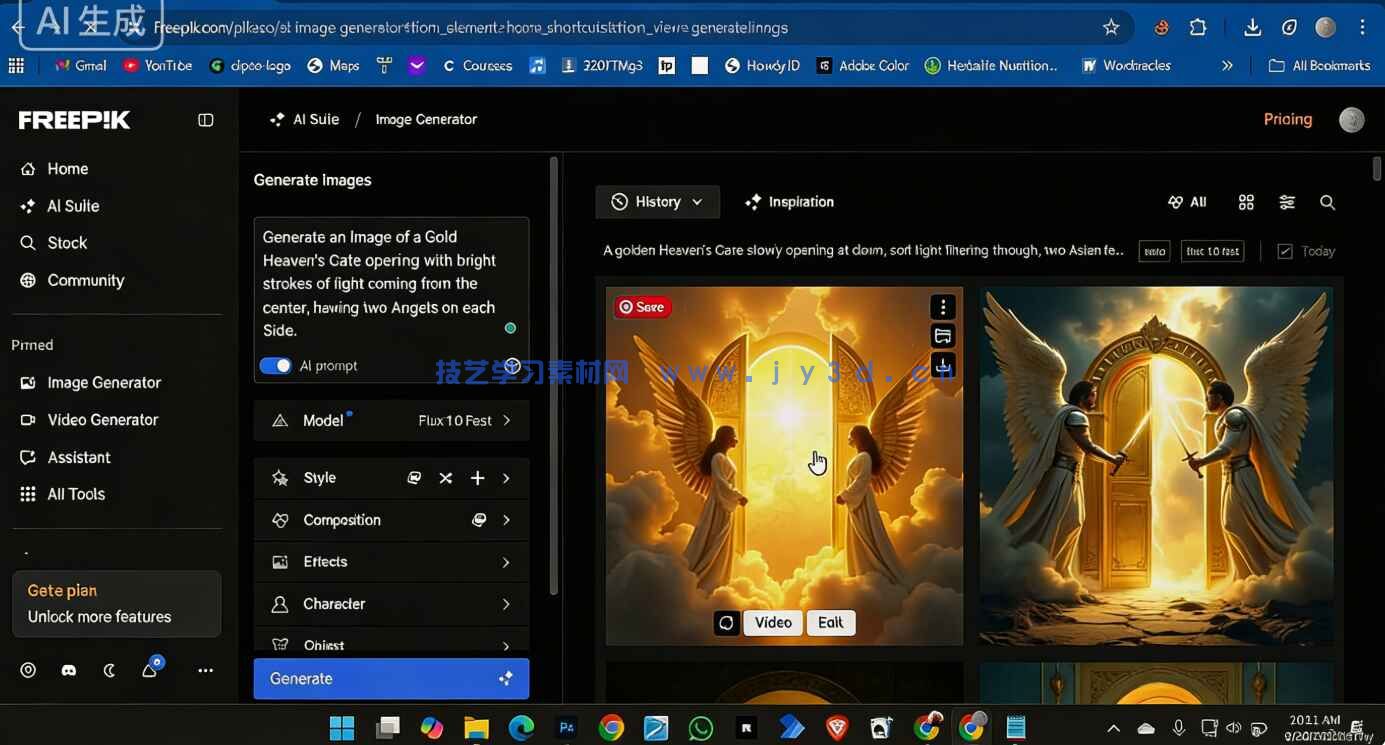Image resolution: width=1385 pixels, height=745 pixels.
Task: Open the Inspiration tab
Action: [789, 201]
